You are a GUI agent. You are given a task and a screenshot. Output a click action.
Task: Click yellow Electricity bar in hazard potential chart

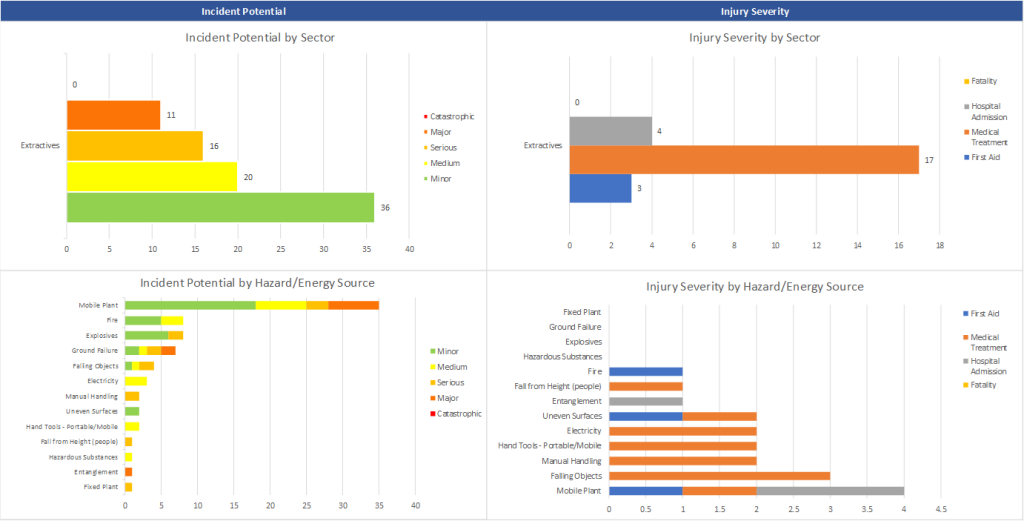pyautogui.click(x=136, y=381)
